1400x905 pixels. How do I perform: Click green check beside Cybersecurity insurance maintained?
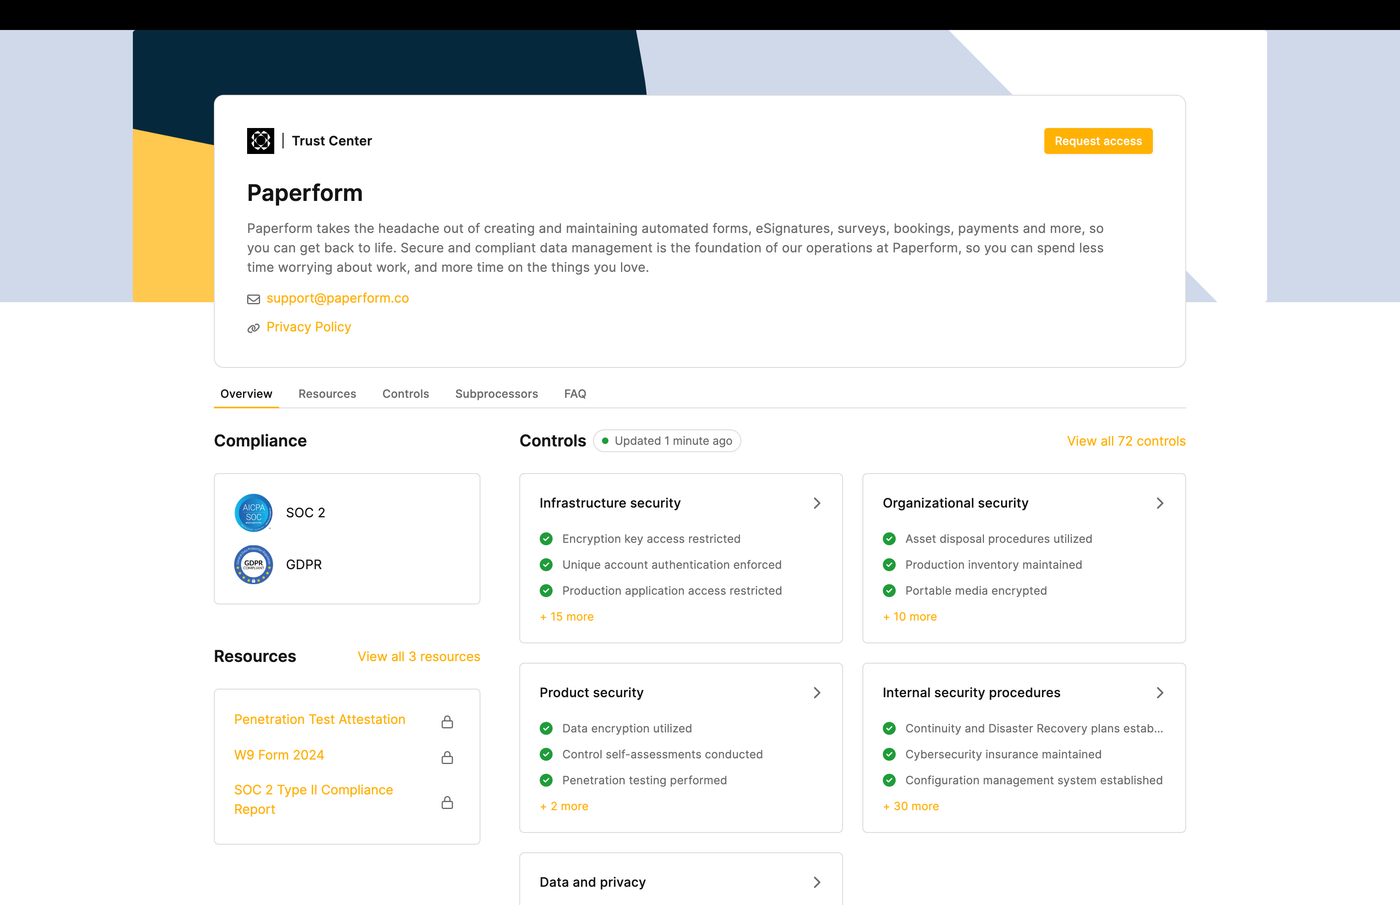(889, 755)
